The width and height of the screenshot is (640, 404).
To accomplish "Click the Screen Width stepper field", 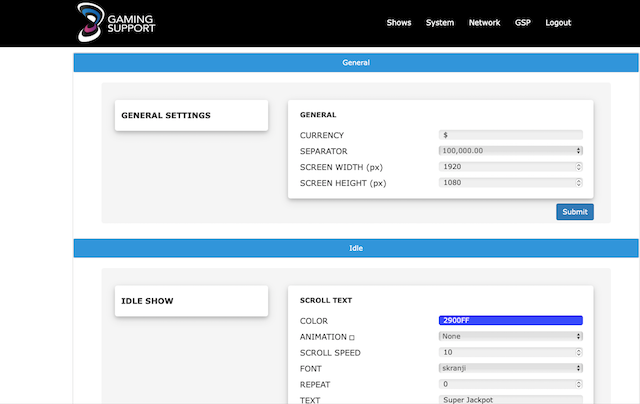I will click(x=510, y=167).
